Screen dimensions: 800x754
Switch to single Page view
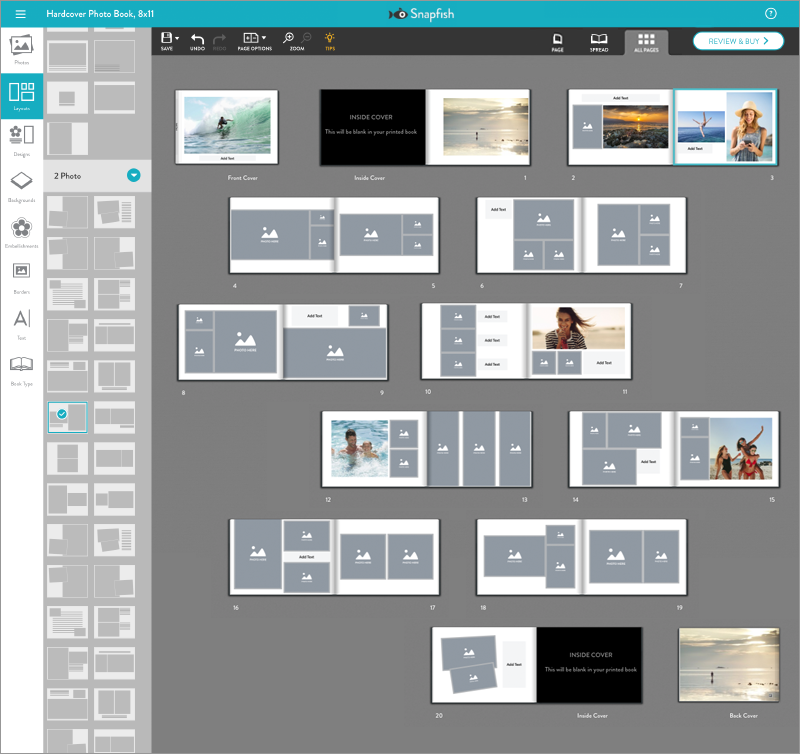coord(557,41)
